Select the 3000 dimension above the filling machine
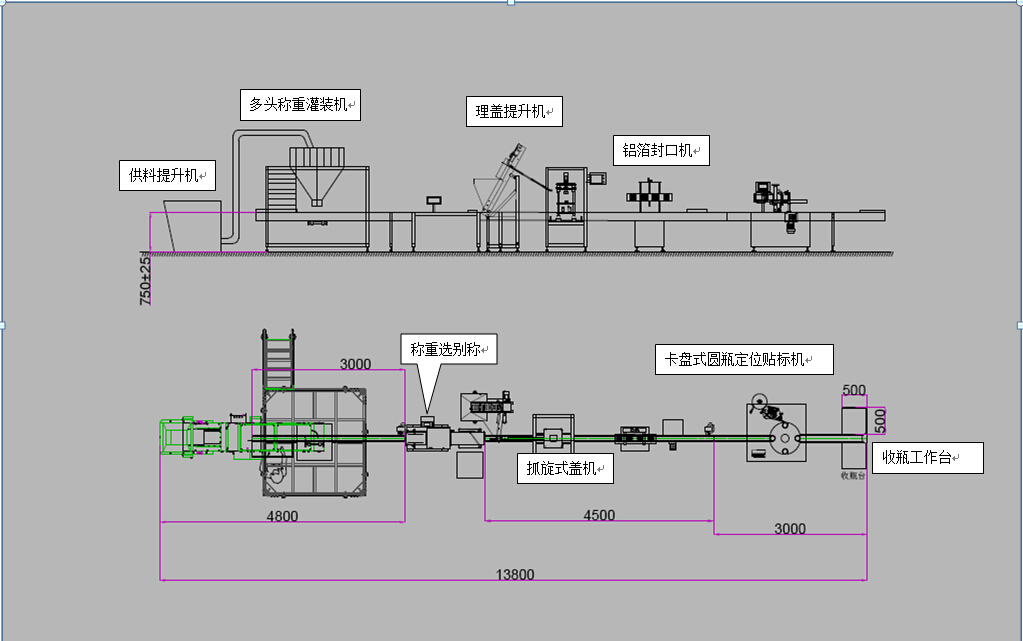The width and height of the screenshot is (1023, 641). point(357,363)
